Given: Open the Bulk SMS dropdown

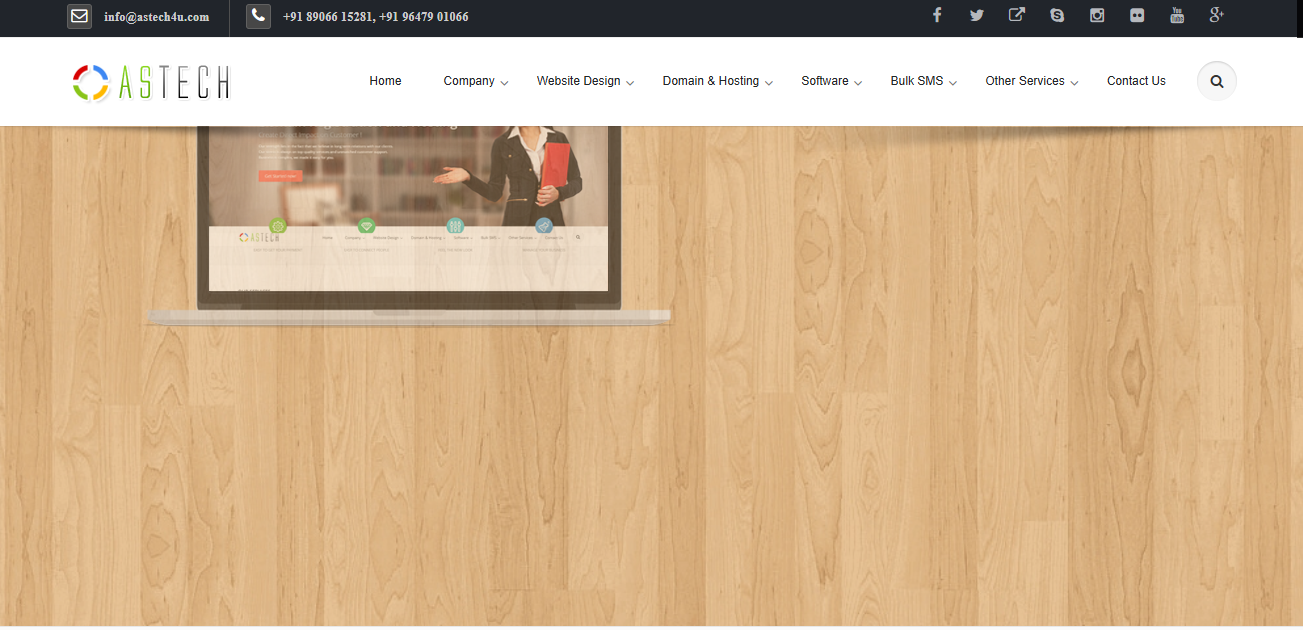Looking at the screenshot, I should pyautogui.click(x=923, y=81).
